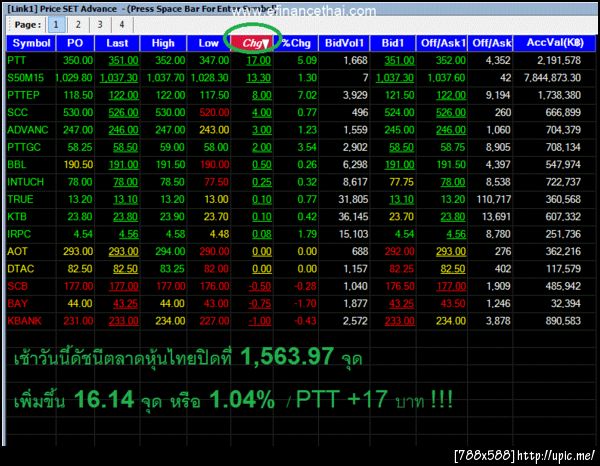Click the Last column header

tap(117, 43)
